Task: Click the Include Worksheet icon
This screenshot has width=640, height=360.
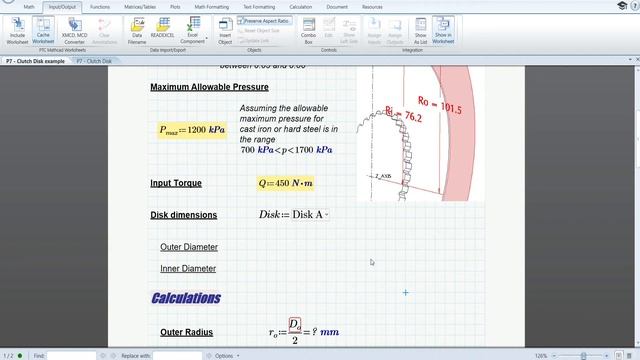Action: tap(17, 30)
